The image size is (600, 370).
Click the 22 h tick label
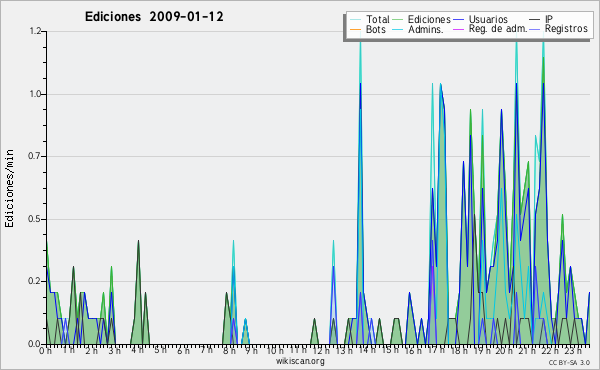click(550, 351)
